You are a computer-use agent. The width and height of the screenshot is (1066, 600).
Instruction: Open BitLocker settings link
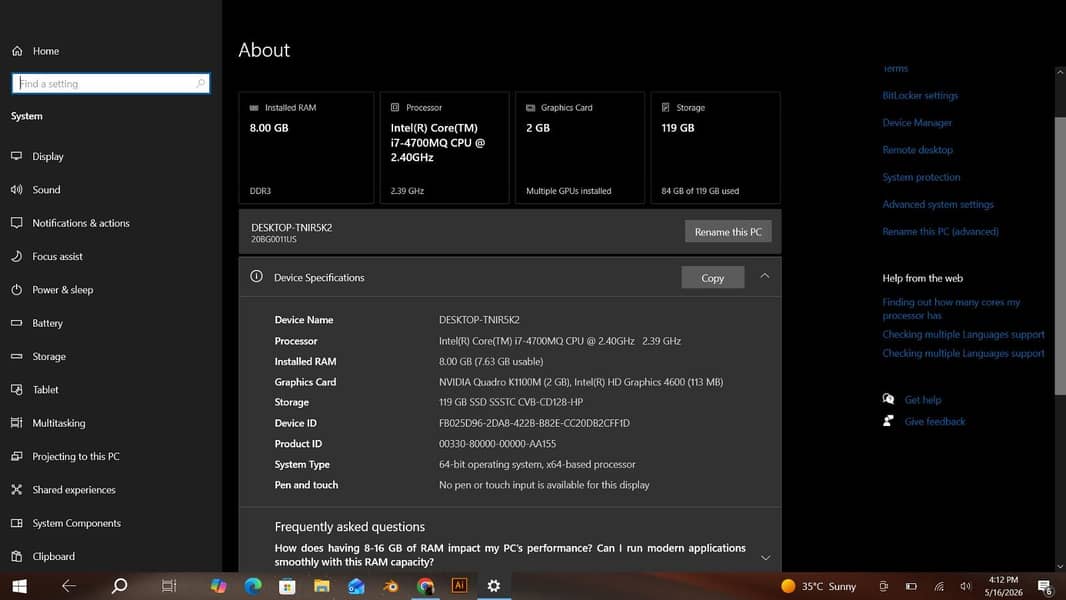[920, 96]
